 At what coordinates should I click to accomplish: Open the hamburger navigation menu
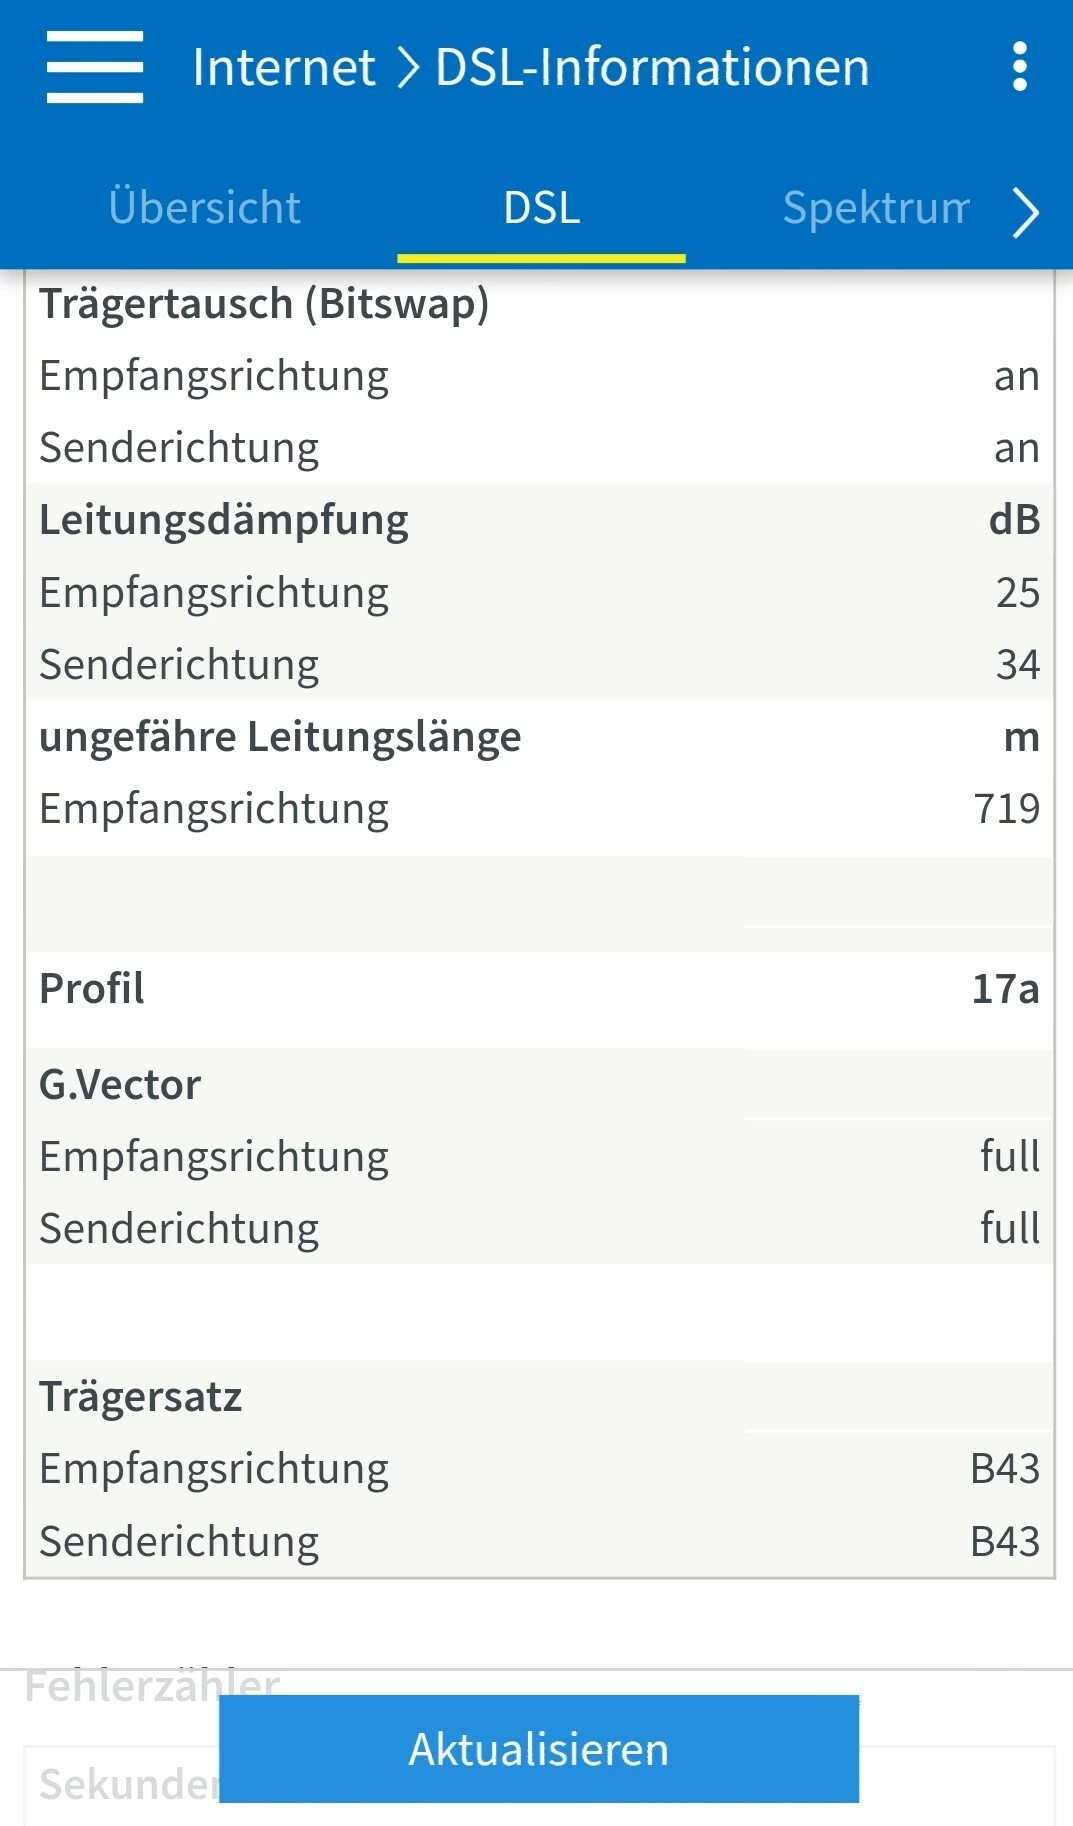point(95,67)
